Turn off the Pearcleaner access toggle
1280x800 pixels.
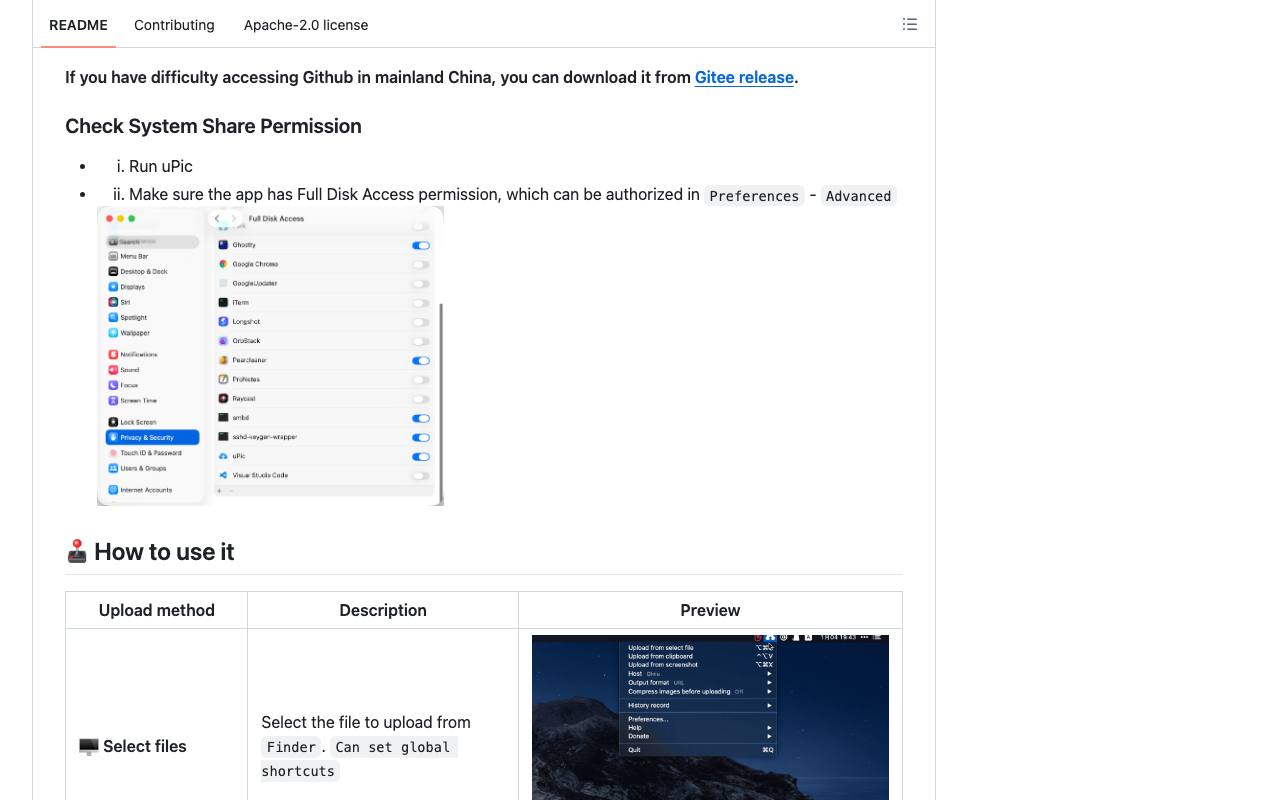pyautogui.click(x=421, y=360)
